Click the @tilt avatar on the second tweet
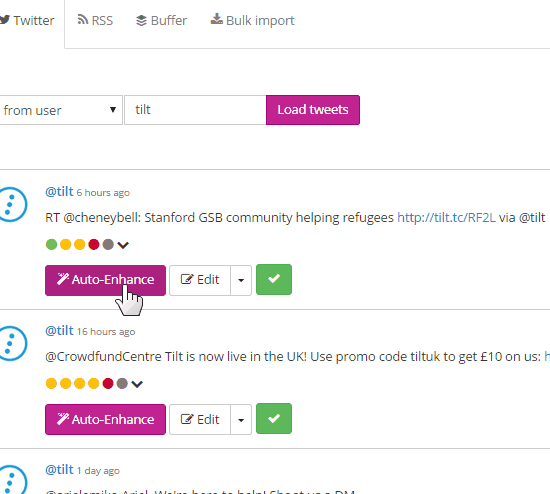550x494 pixels. tap(12, 343)
